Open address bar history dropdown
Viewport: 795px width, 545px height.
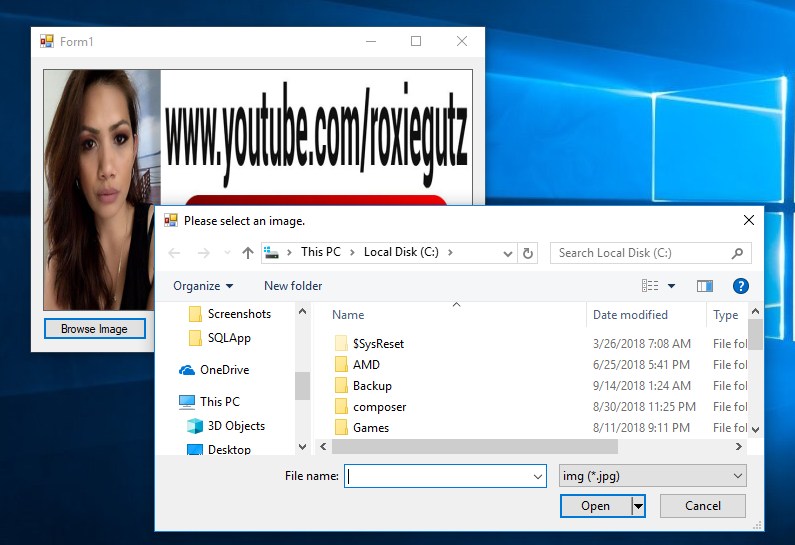[508, 253]
